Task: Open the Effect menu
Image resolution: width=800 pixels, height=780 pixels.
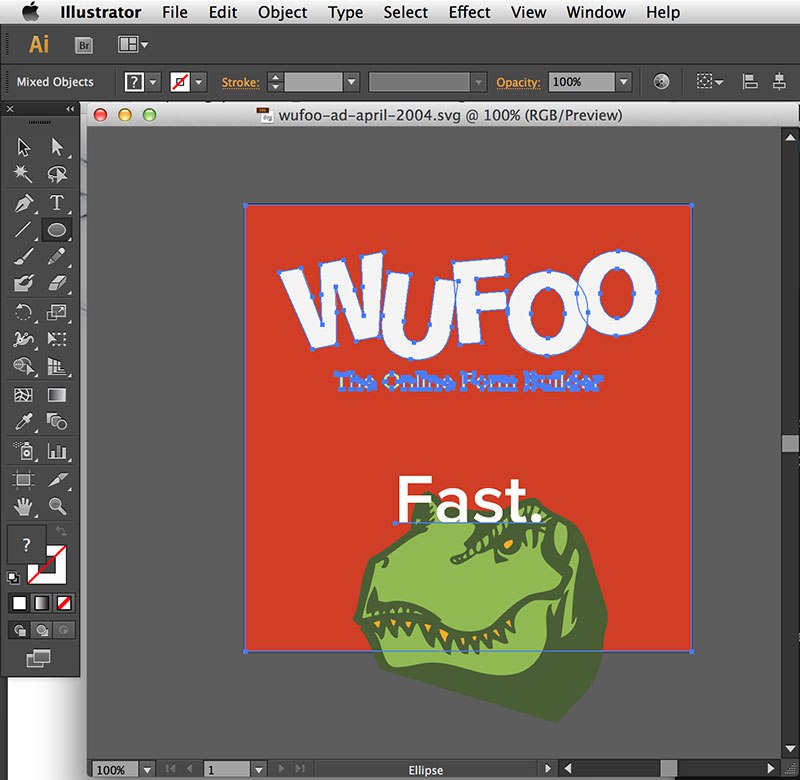Action: point(469,12)
